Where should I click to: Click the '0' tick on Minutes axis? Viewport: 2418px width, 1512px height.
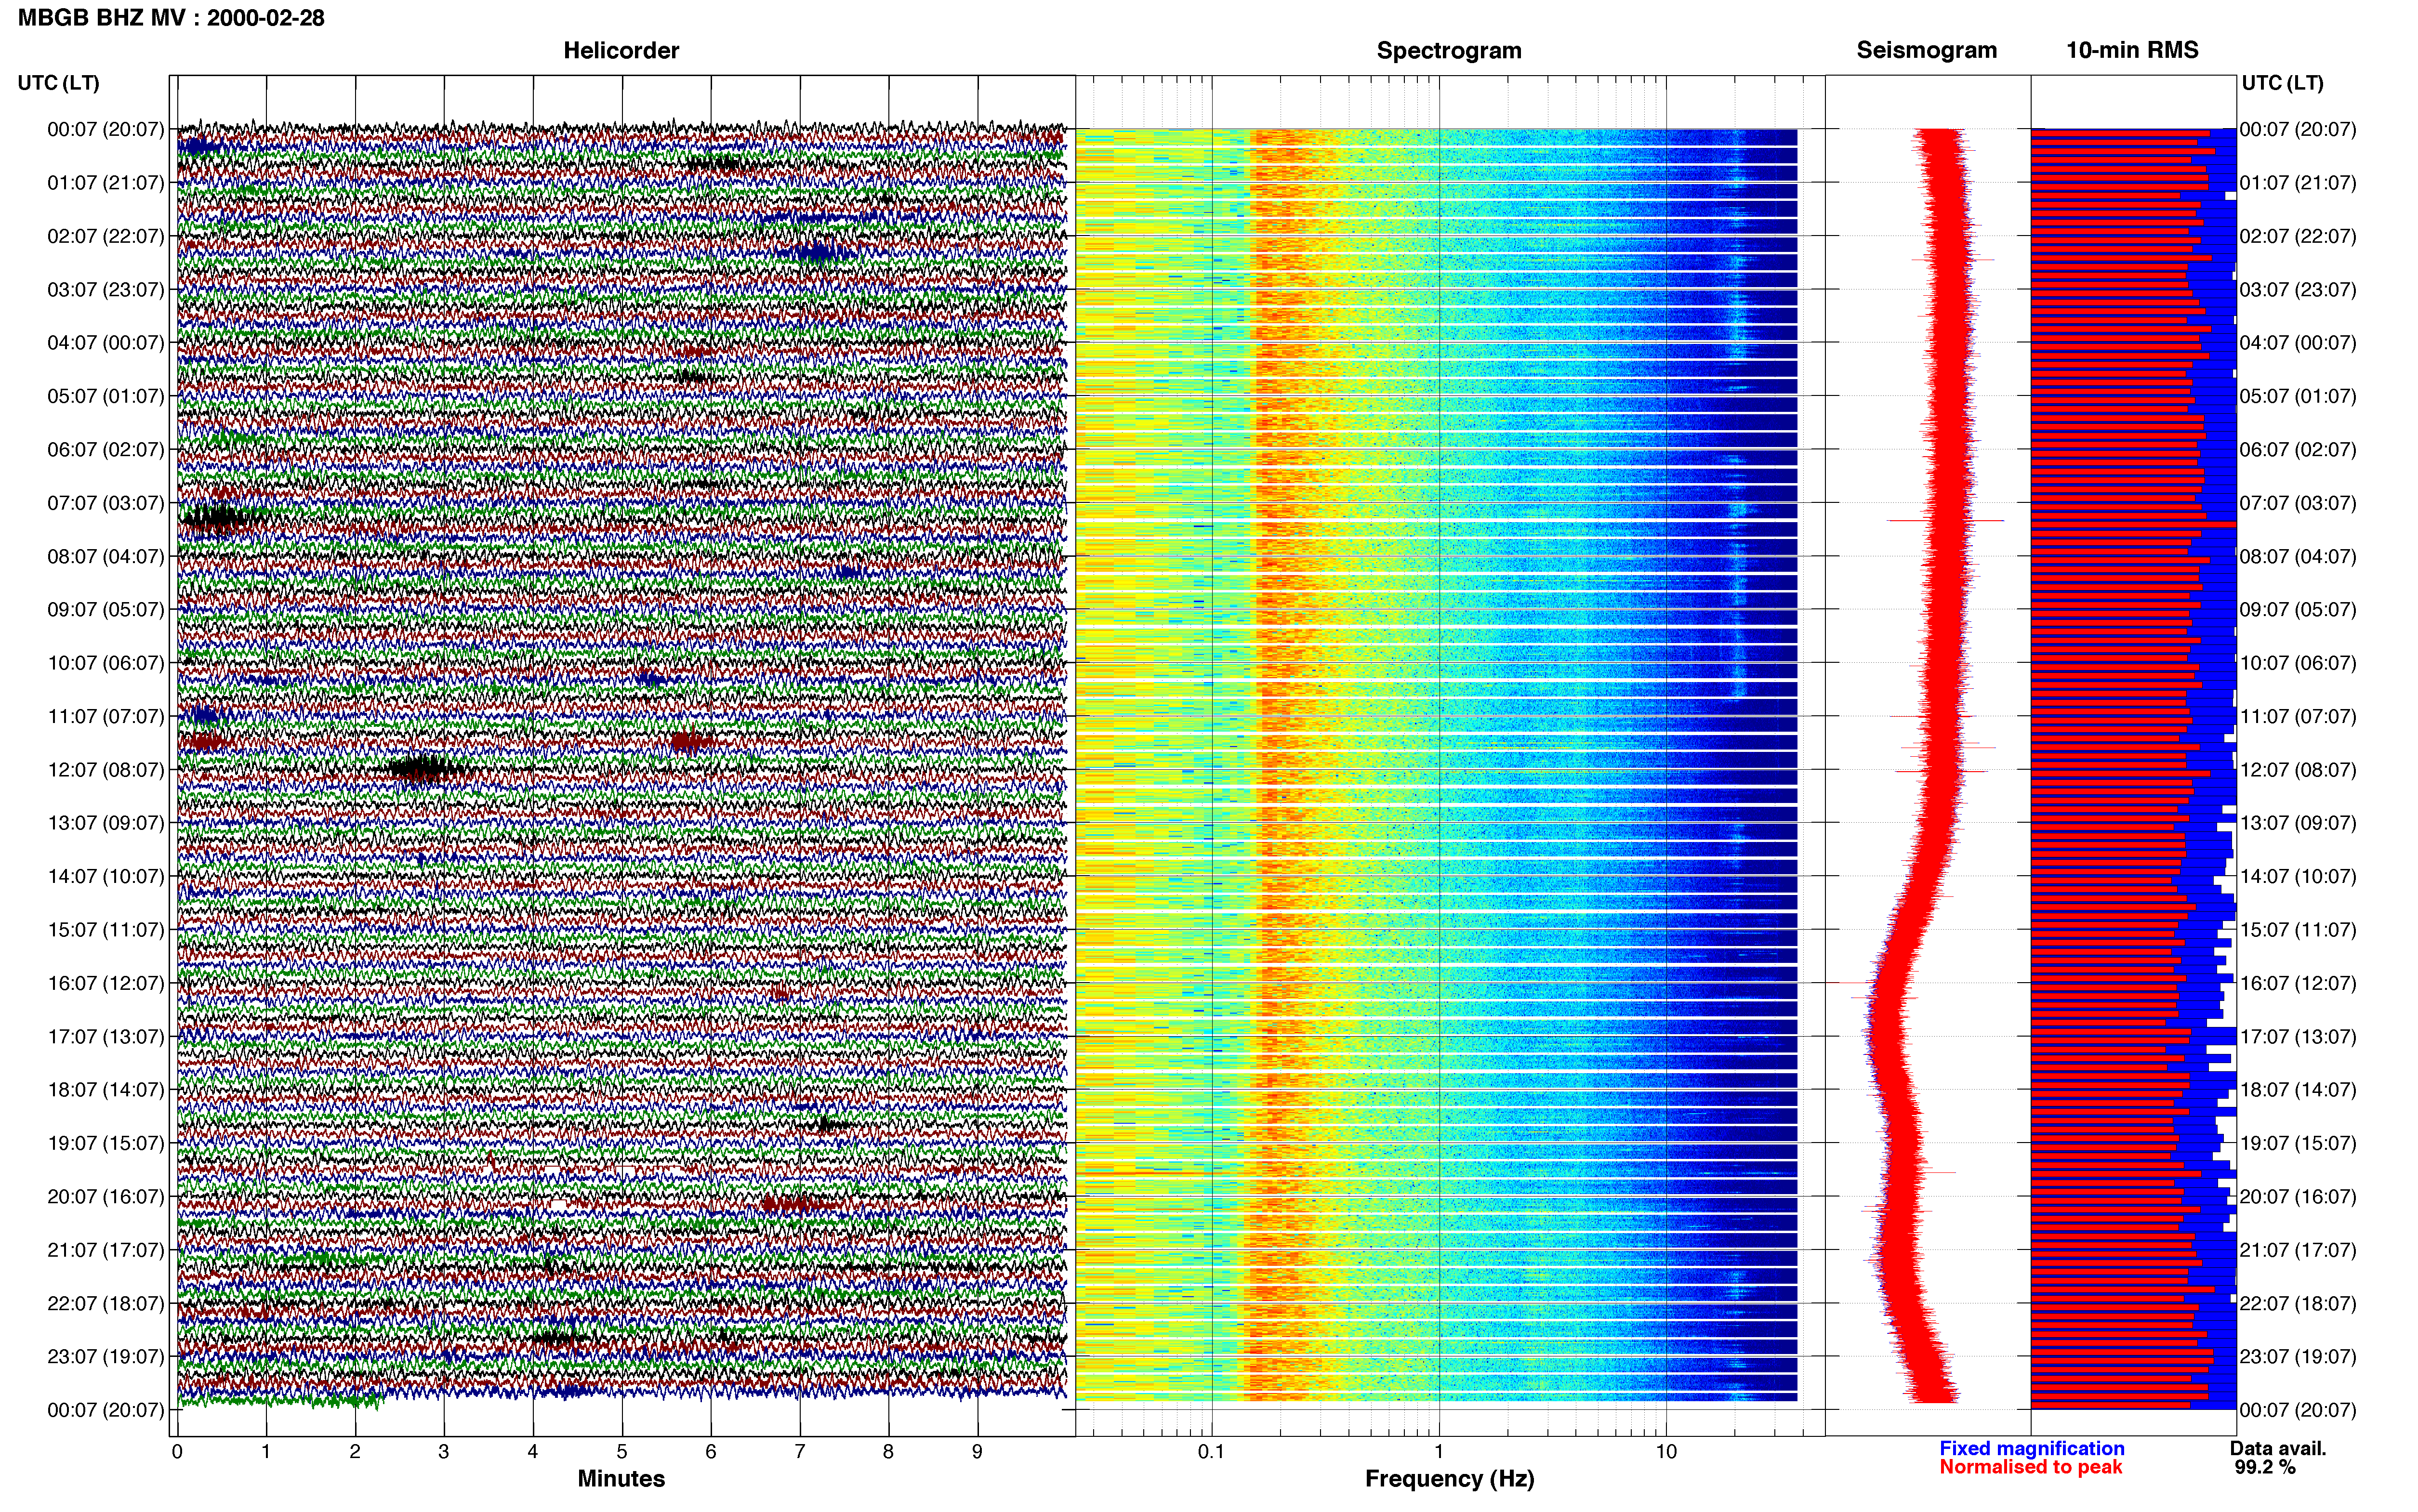pos(177,1451)
